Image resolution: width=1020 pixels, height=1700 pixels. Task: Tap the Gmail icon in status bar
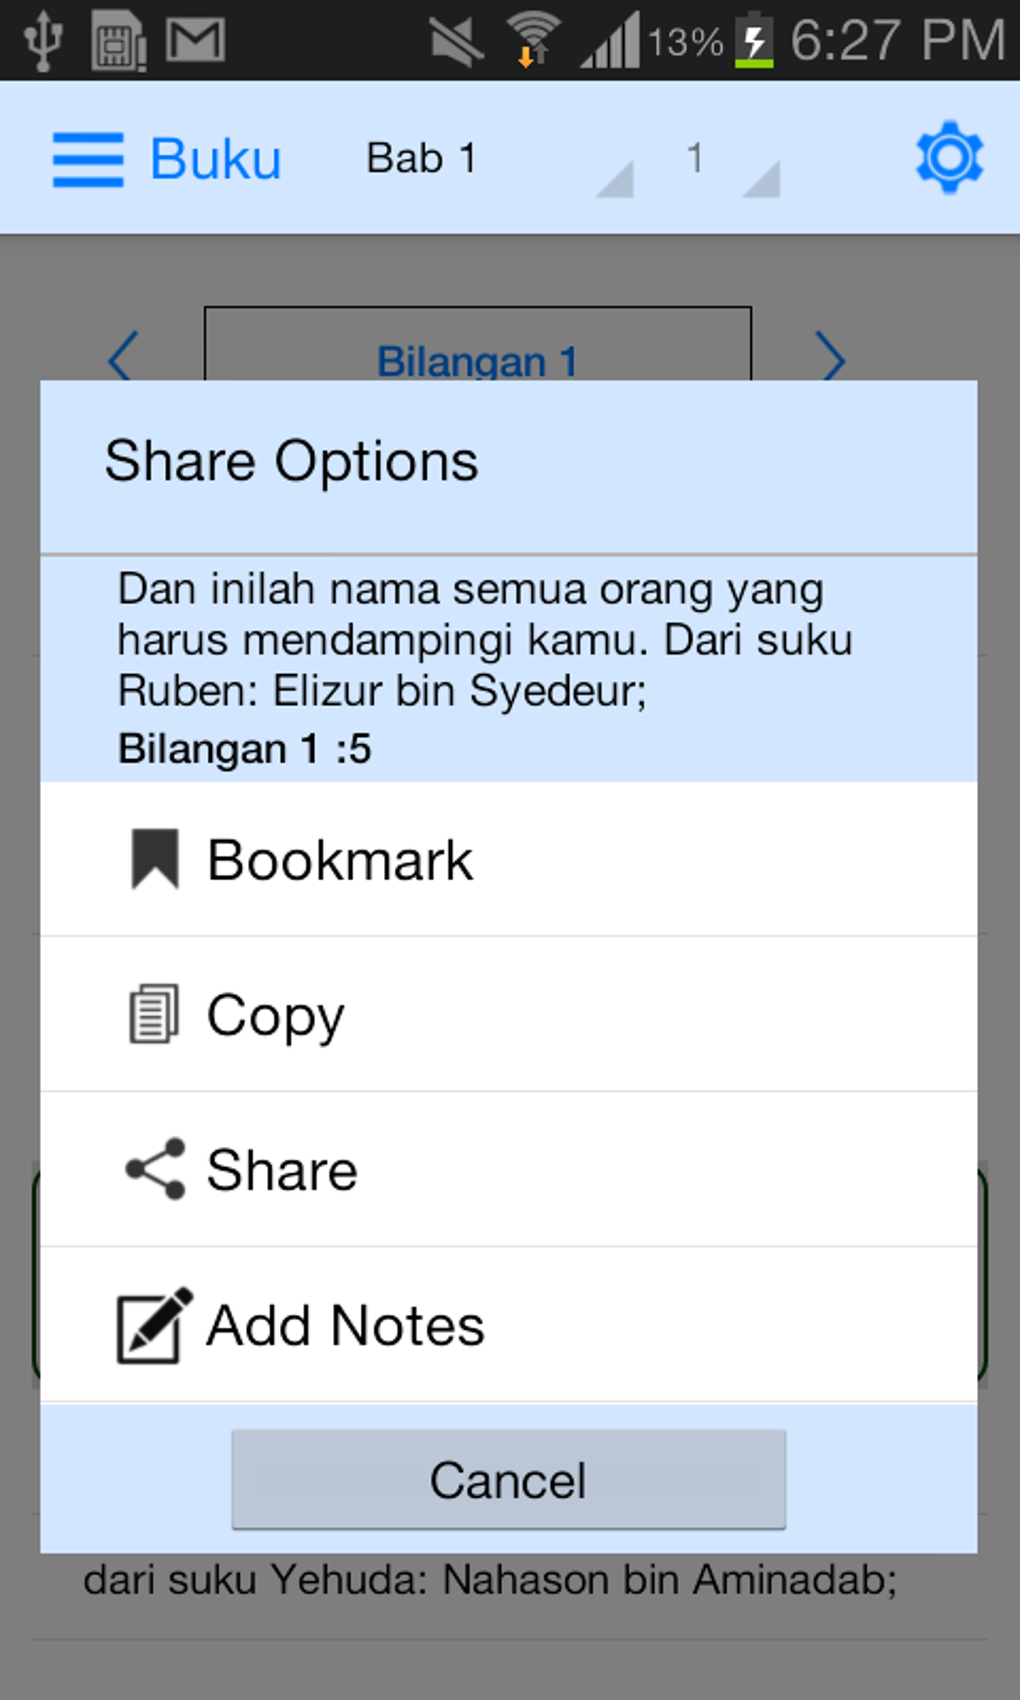195,40
